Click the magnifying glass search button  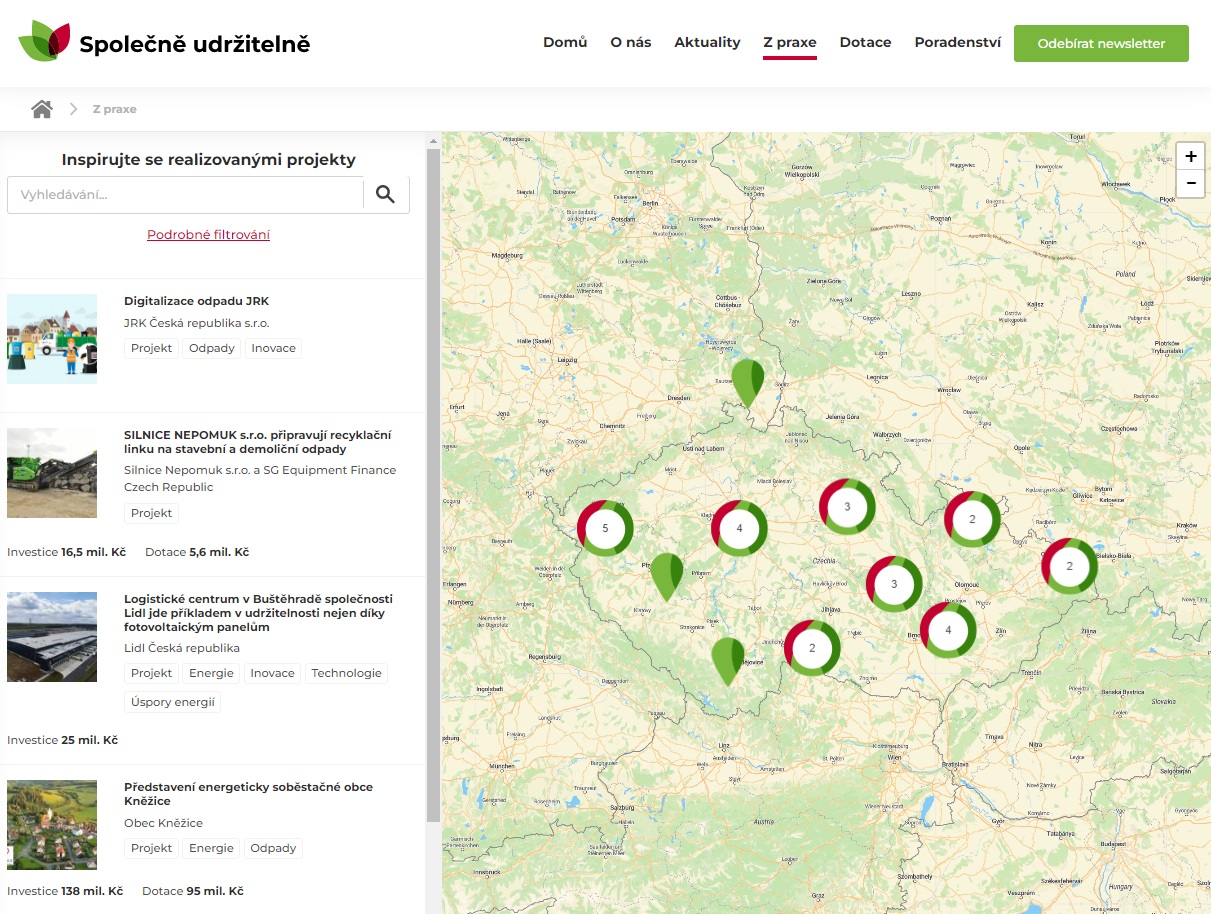386,195
